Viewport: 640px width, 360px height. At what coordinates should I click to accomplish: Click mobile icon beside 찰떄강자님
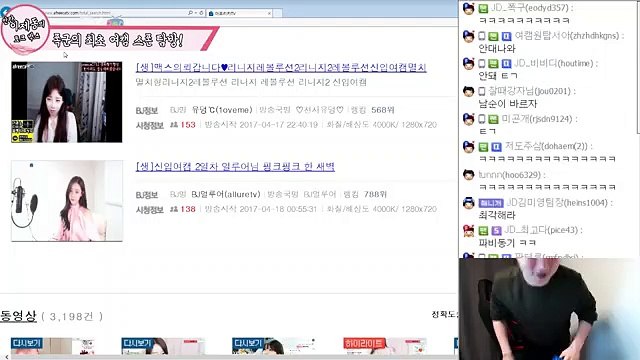point(482,91)
